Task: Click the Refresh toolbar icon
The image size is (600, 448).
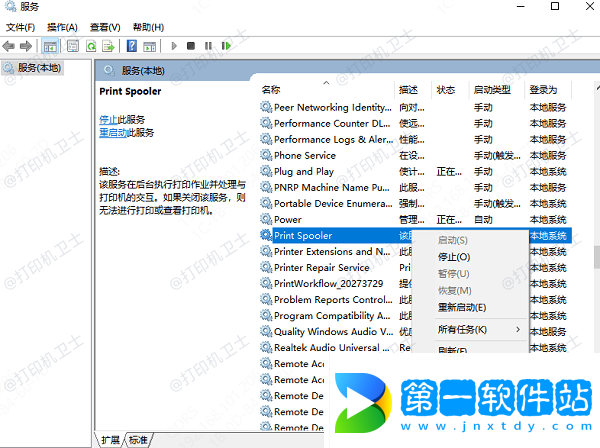Action: 91,46
